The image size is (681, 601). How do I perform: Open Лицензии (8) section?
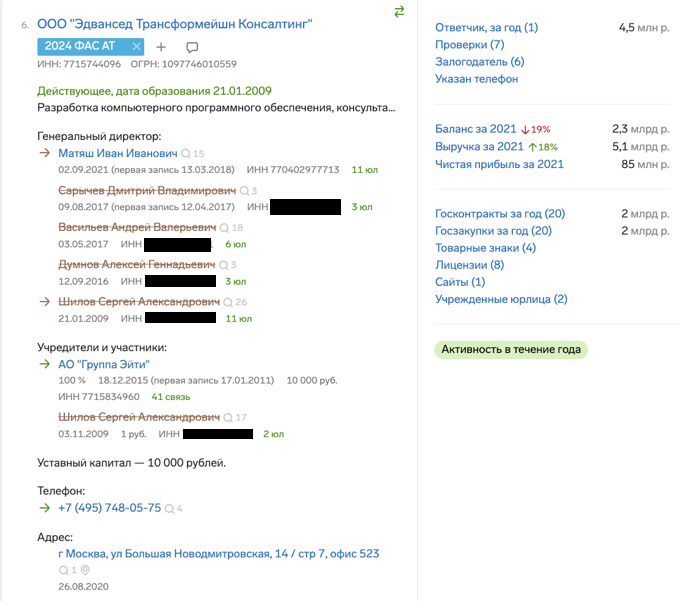469,265
